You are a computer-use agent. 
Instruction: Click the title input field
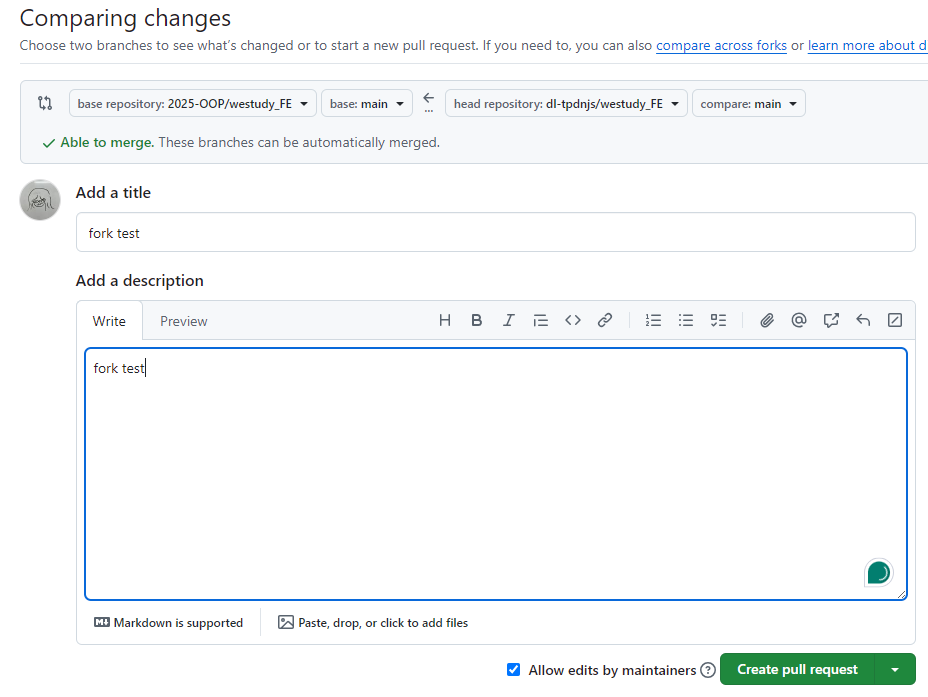pos(495,233)
